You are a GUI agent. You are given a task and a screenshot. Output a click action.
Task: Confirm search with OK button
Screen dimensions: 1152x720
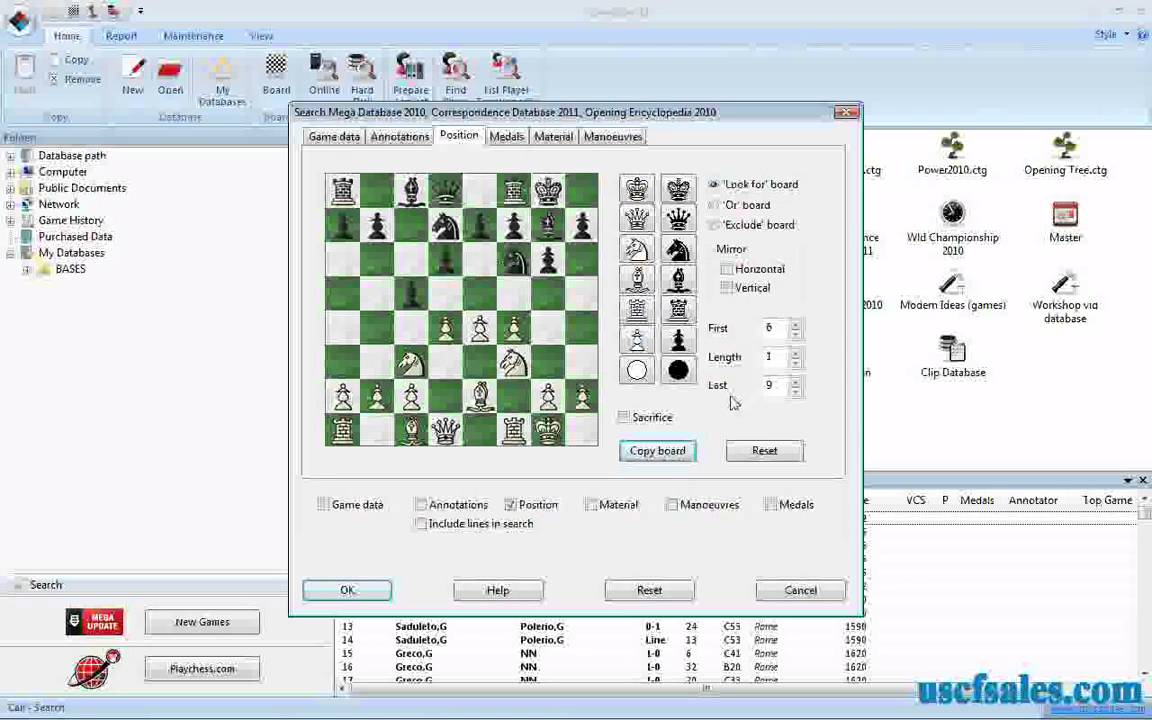point(348,590)
